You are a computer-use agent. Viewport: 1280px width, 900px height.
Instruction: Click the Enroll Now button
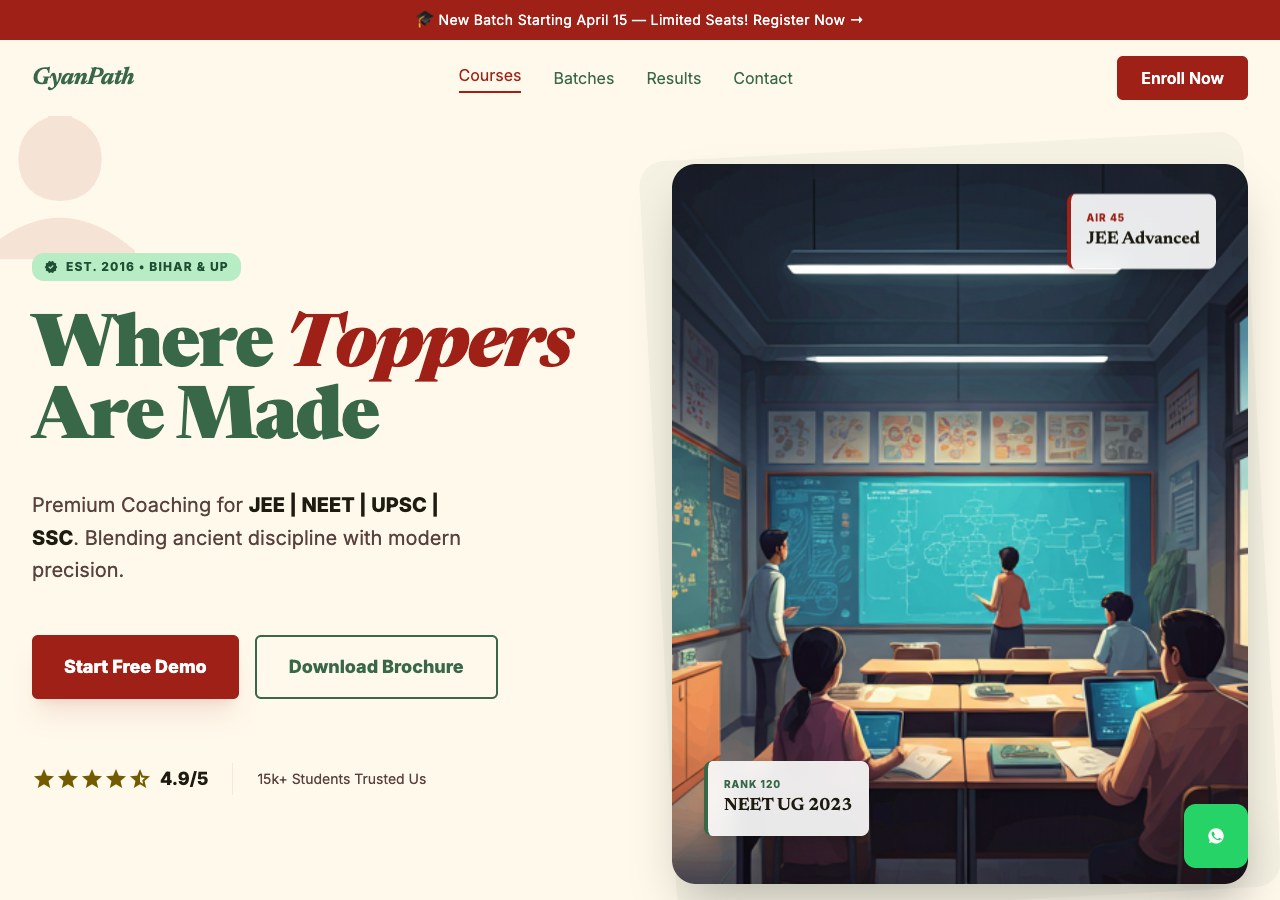click(1182, 78)
